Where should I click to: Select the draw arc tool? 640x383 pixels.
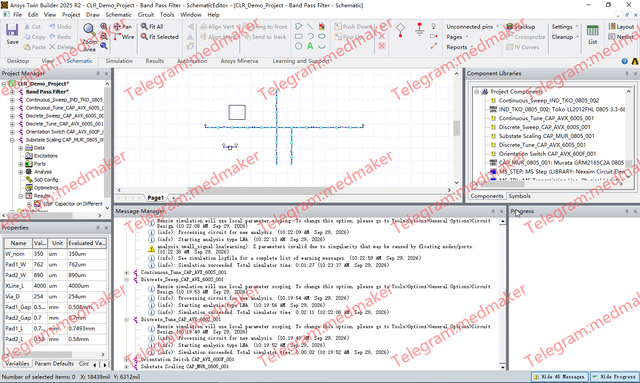tap(310, 36)
